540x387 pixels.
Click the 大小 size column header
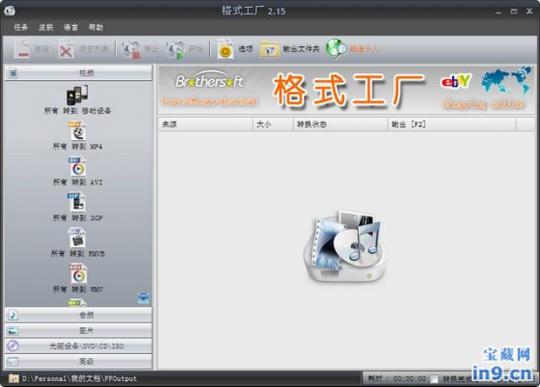[x=273, y=124]
